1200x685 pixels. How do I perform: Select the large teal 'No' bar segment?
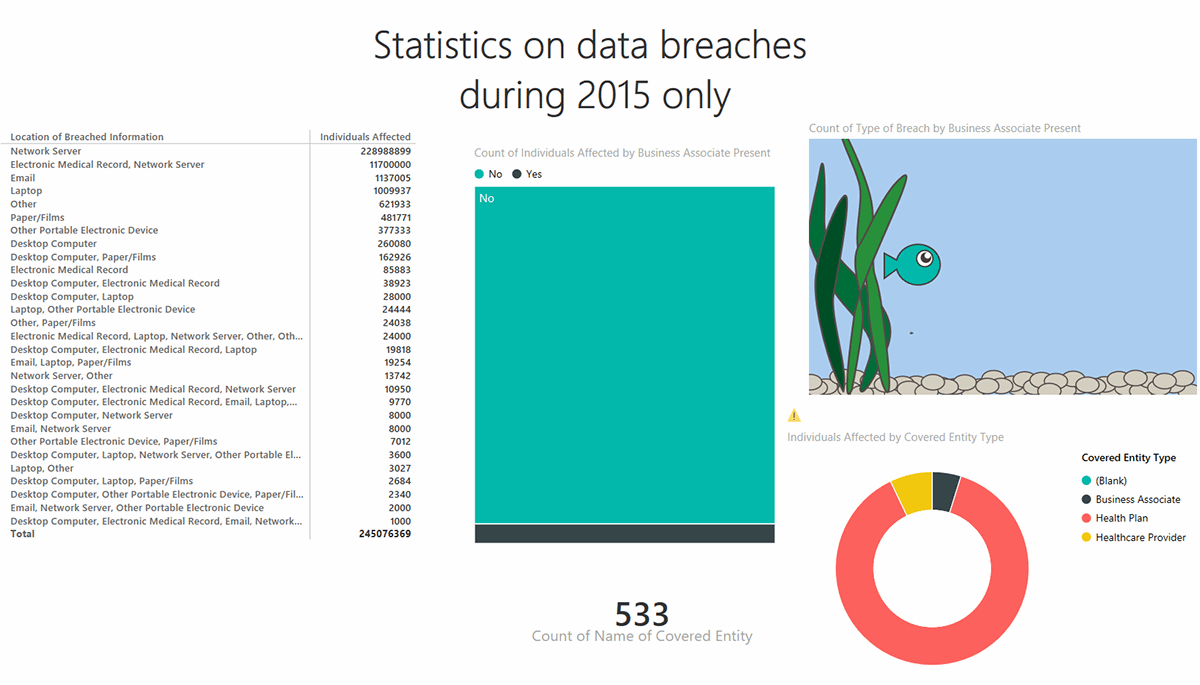pyautogui.click(x=624, y=355)
